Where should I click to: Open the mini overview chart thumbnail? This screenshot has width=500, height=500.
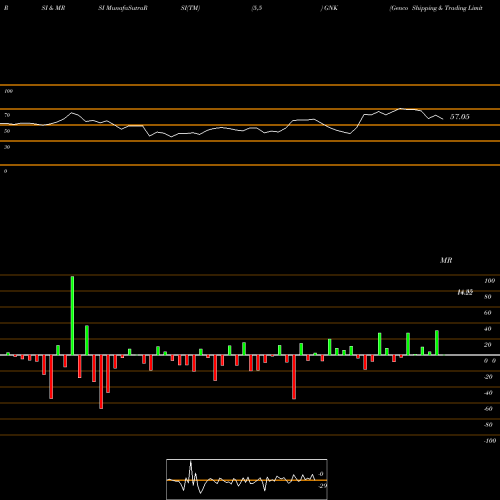click(x=247, y=479)
